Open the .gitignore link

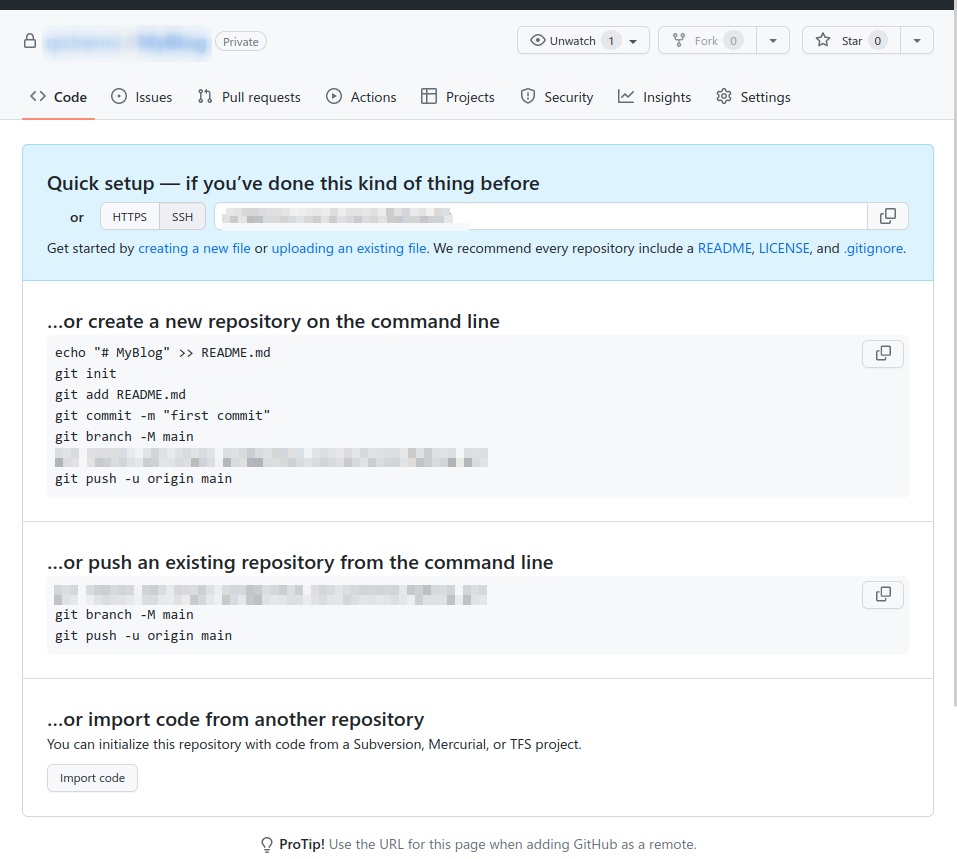873,248
